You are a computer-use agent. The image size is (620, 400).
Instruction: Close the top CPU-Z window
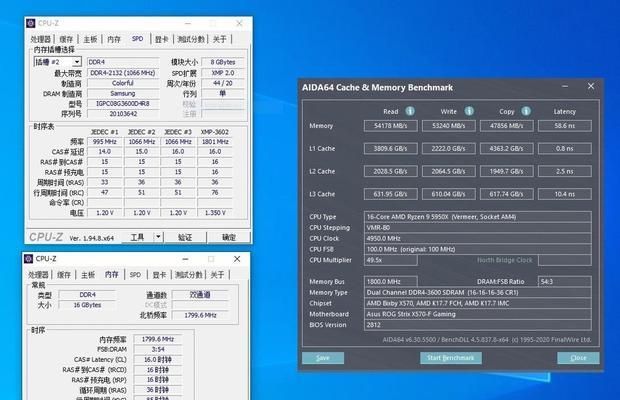(x=239, y=23)
